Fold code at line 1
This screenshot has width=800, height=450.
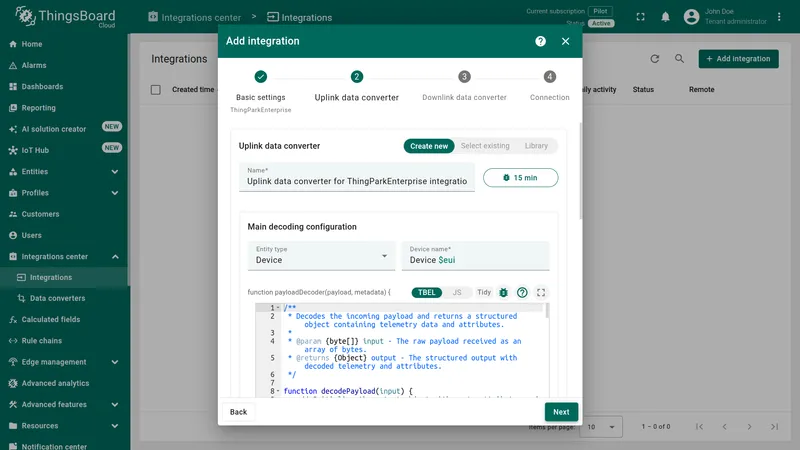(x=278, y=308)
